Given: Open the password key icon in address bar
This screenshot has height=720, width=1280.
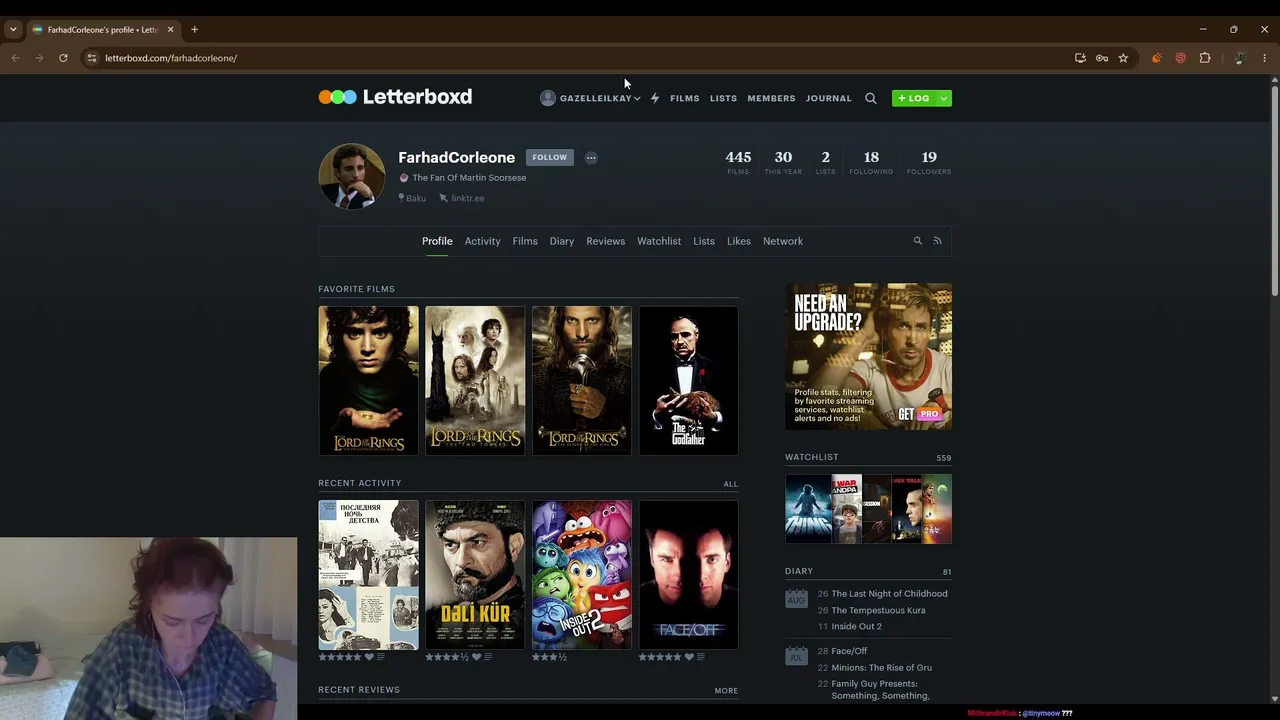Looking at the screenshot, I should point(1102,58).
